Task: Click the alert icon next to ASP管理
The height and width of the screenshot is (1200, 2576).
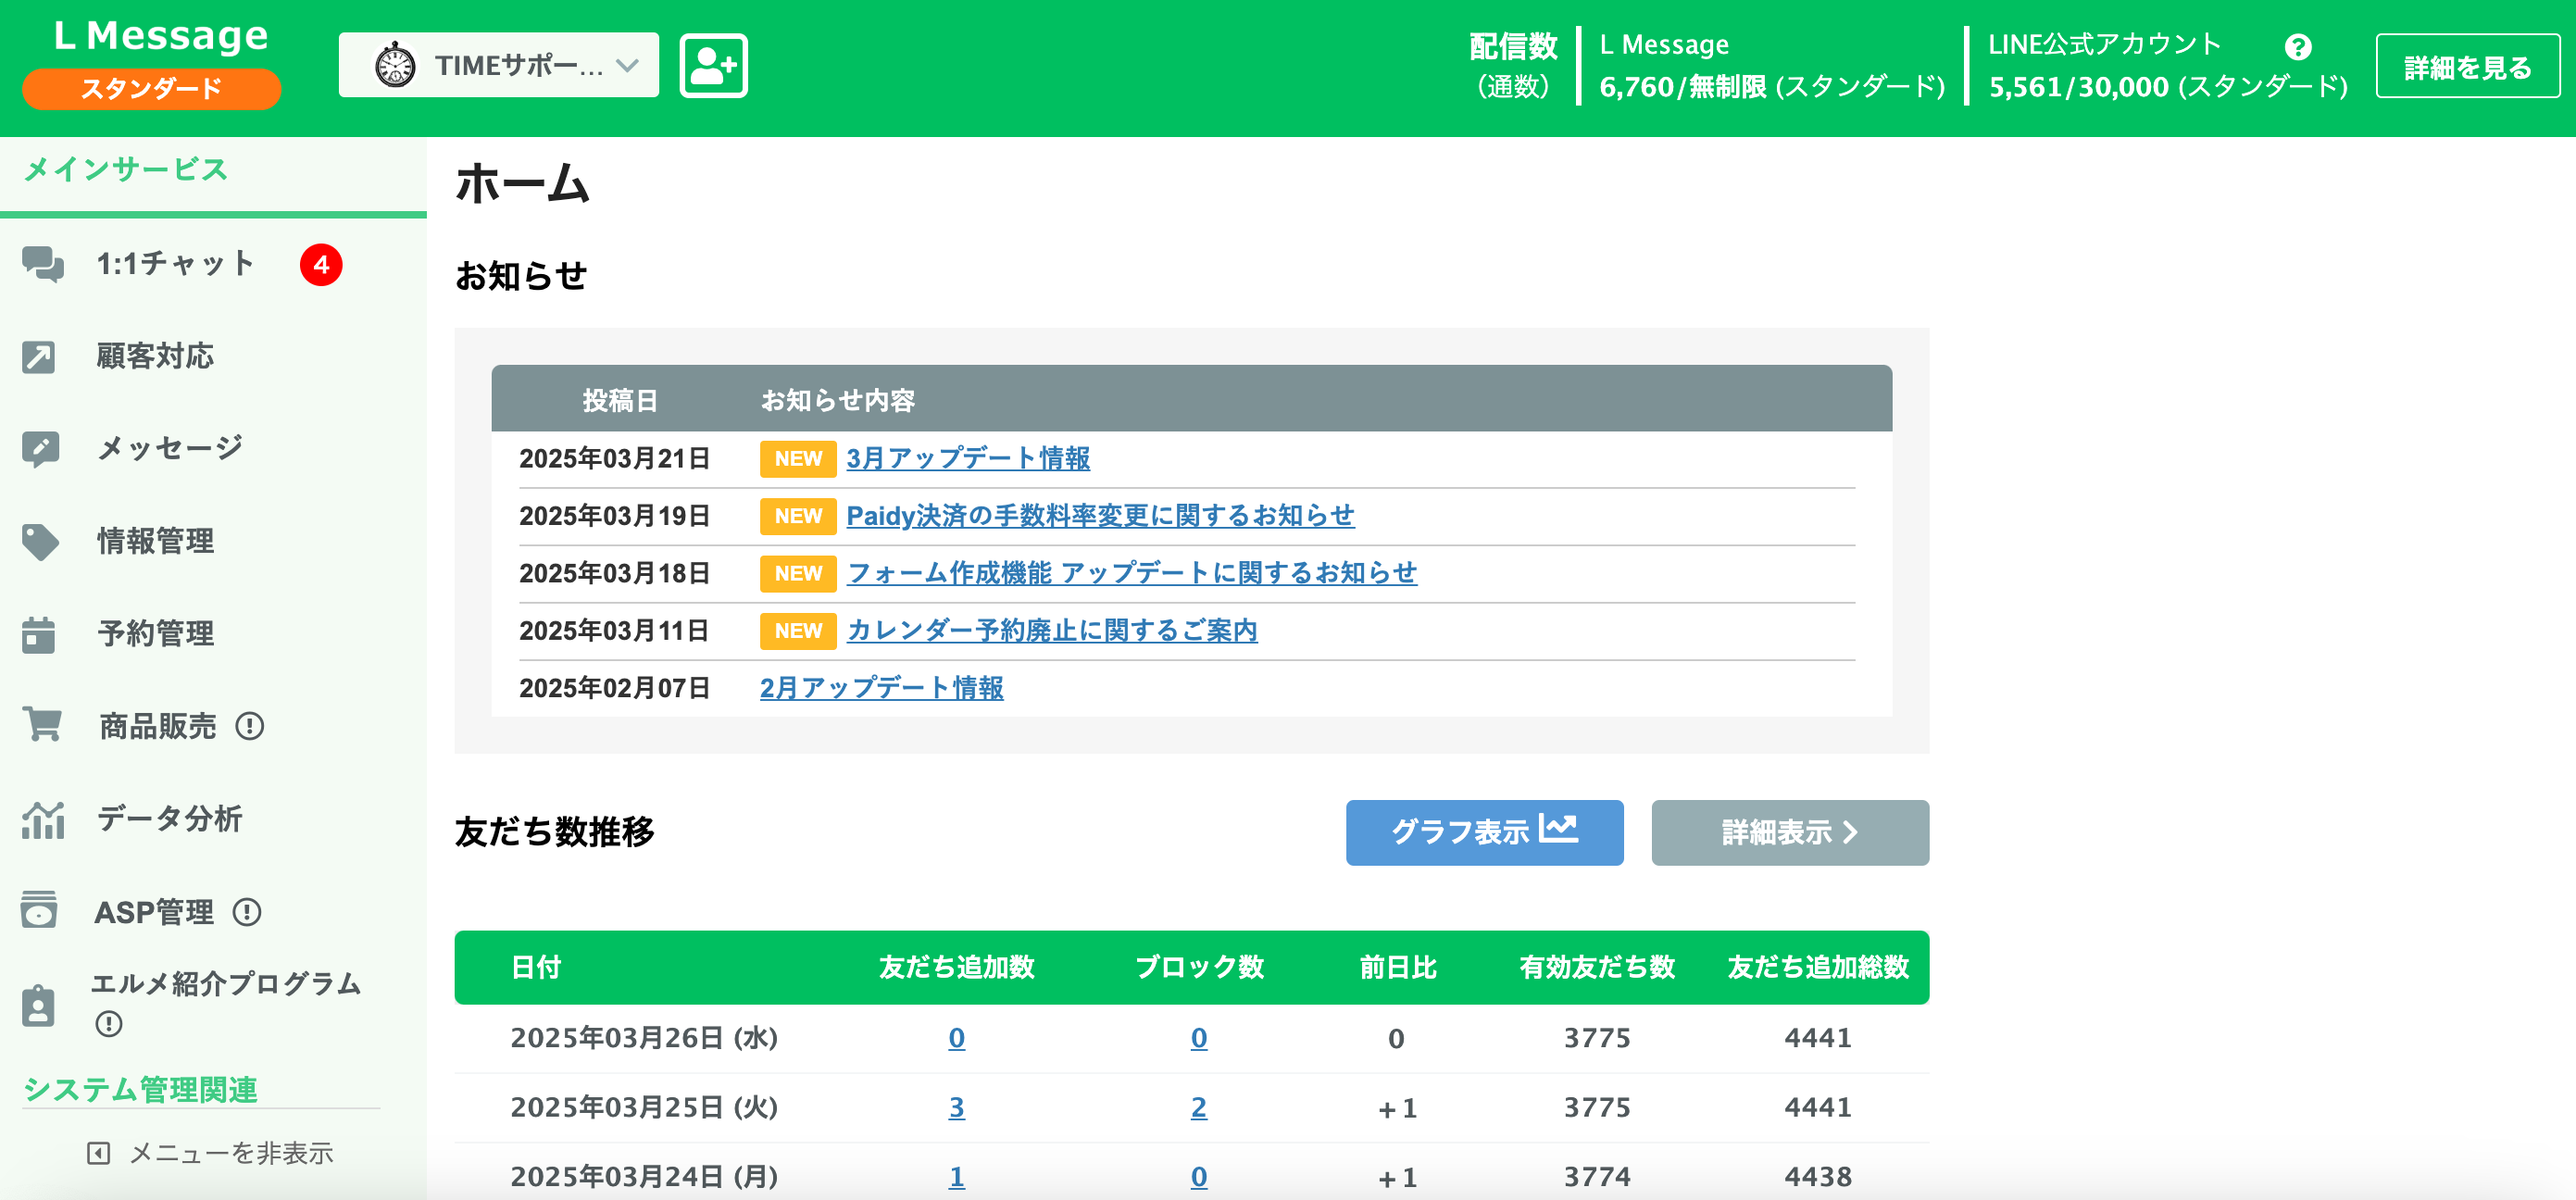Action: (248, 911)
